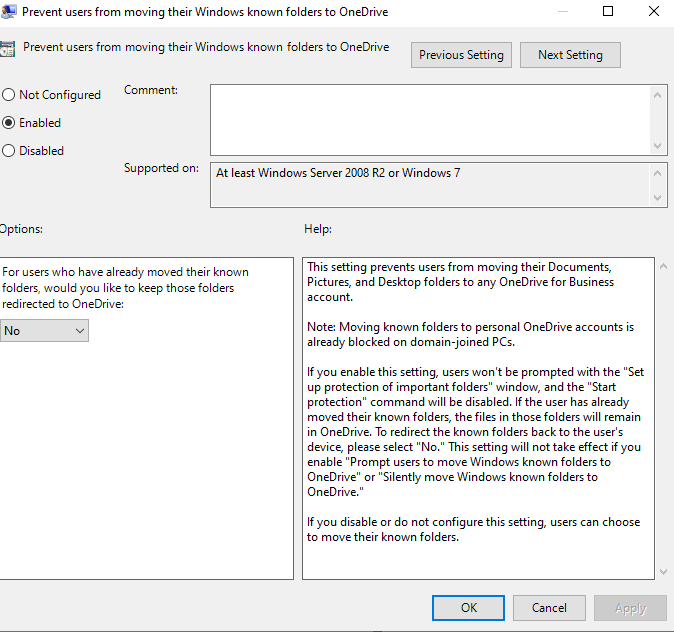
Task: Click the policy setting icon beside the heading
Action: pos(7,49)
